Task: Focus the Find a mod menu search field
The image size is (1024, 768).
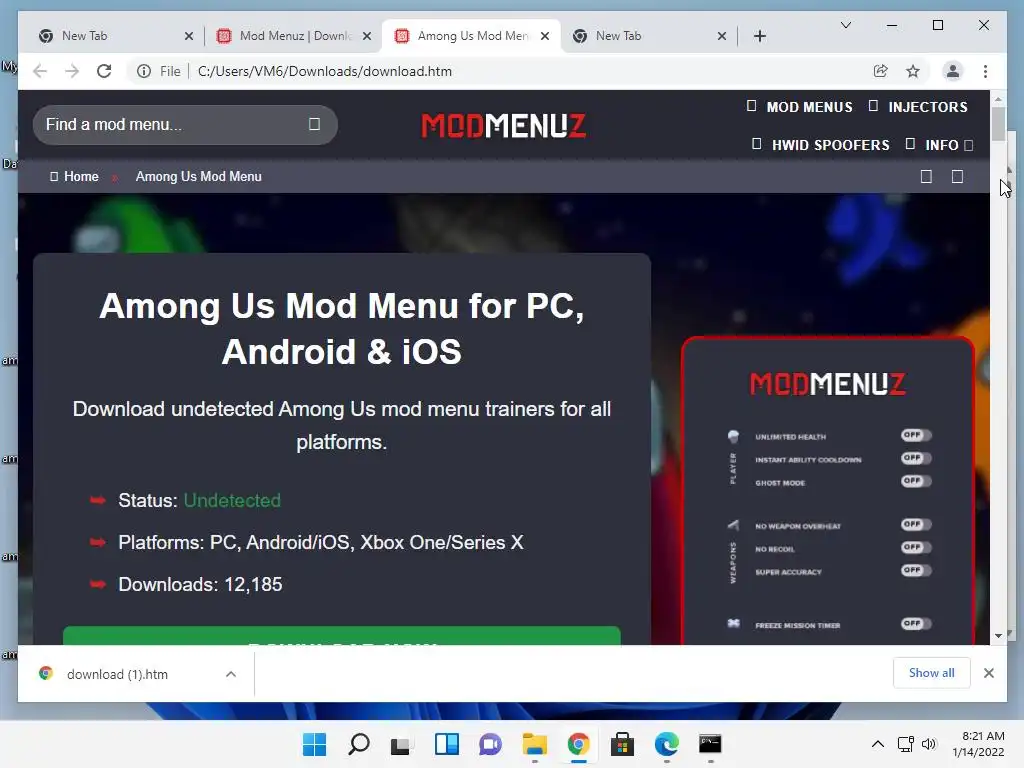Action: (x=185, y=124)
